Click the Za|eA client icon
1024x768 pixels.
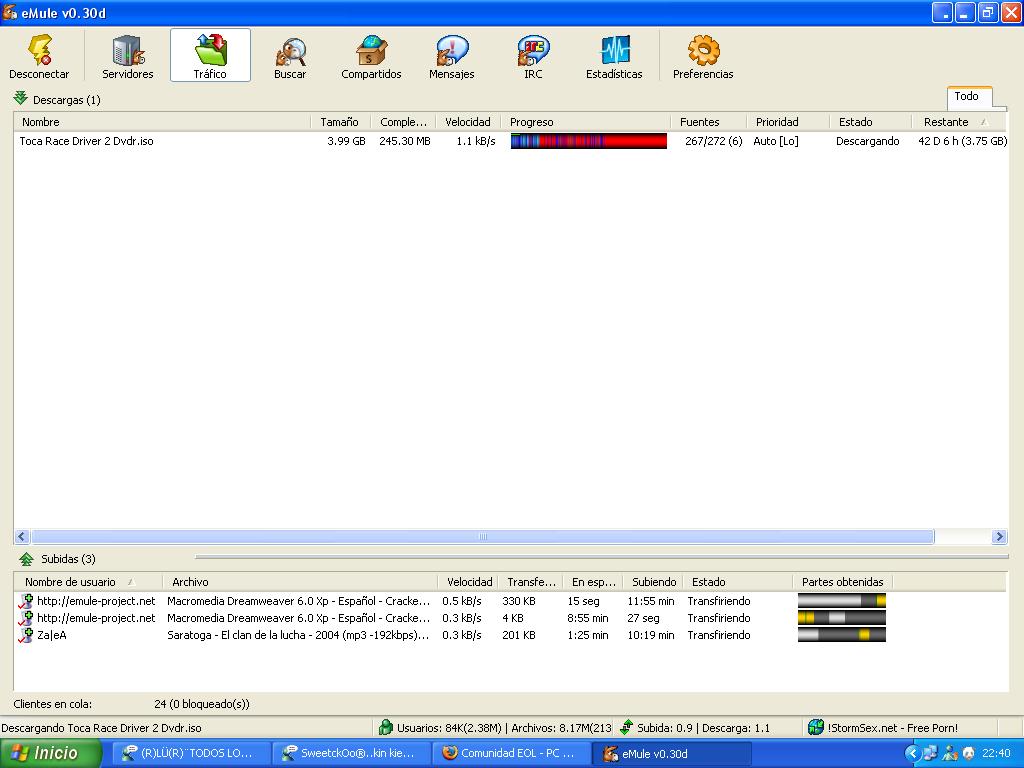click(x=25, y=635)
